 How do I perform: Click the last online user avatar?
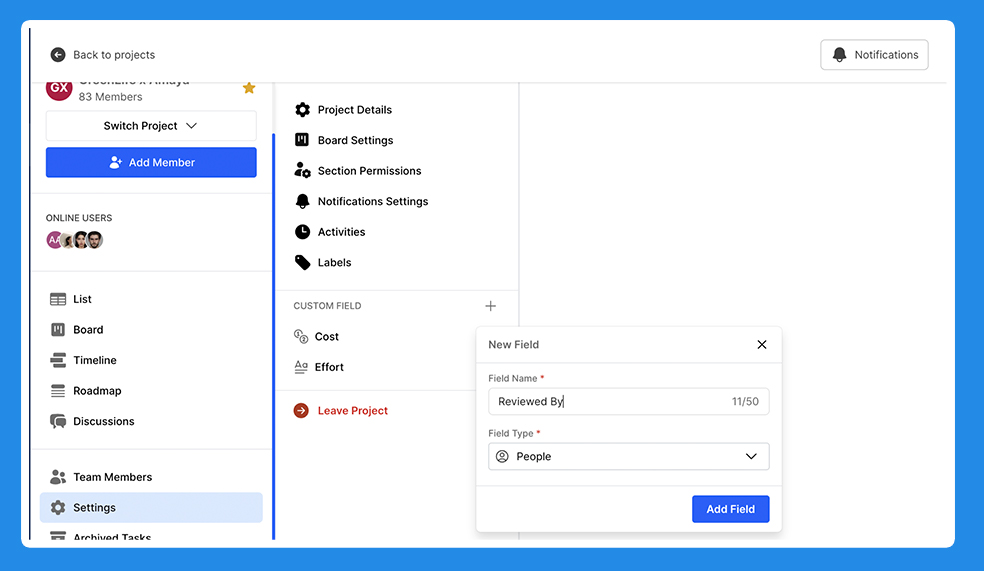click(x=95, y=240)
